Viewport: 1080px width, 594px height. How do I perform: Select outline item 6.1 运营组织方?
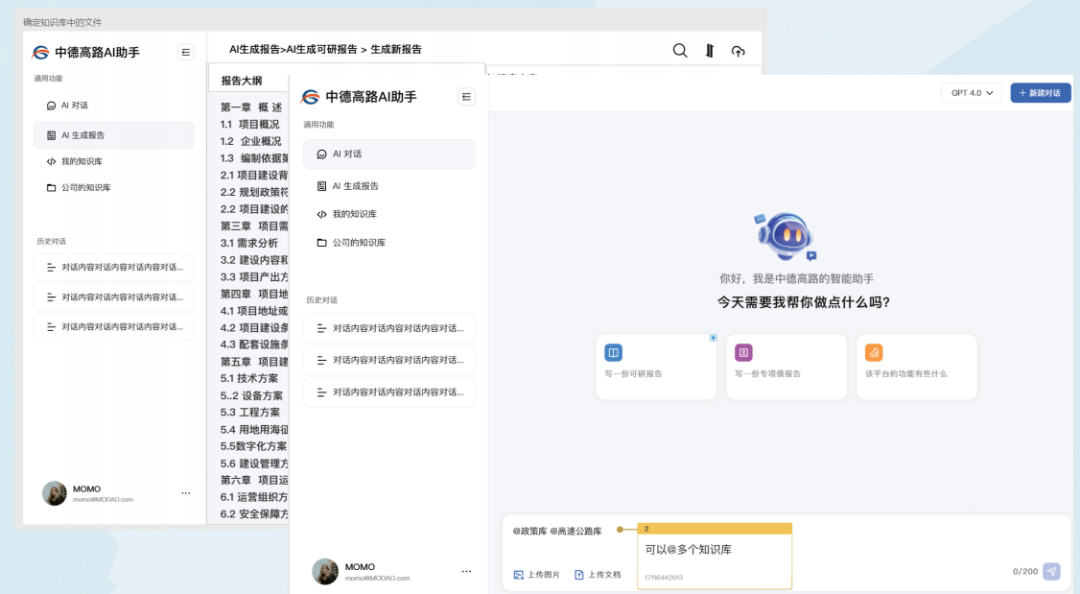254,497
